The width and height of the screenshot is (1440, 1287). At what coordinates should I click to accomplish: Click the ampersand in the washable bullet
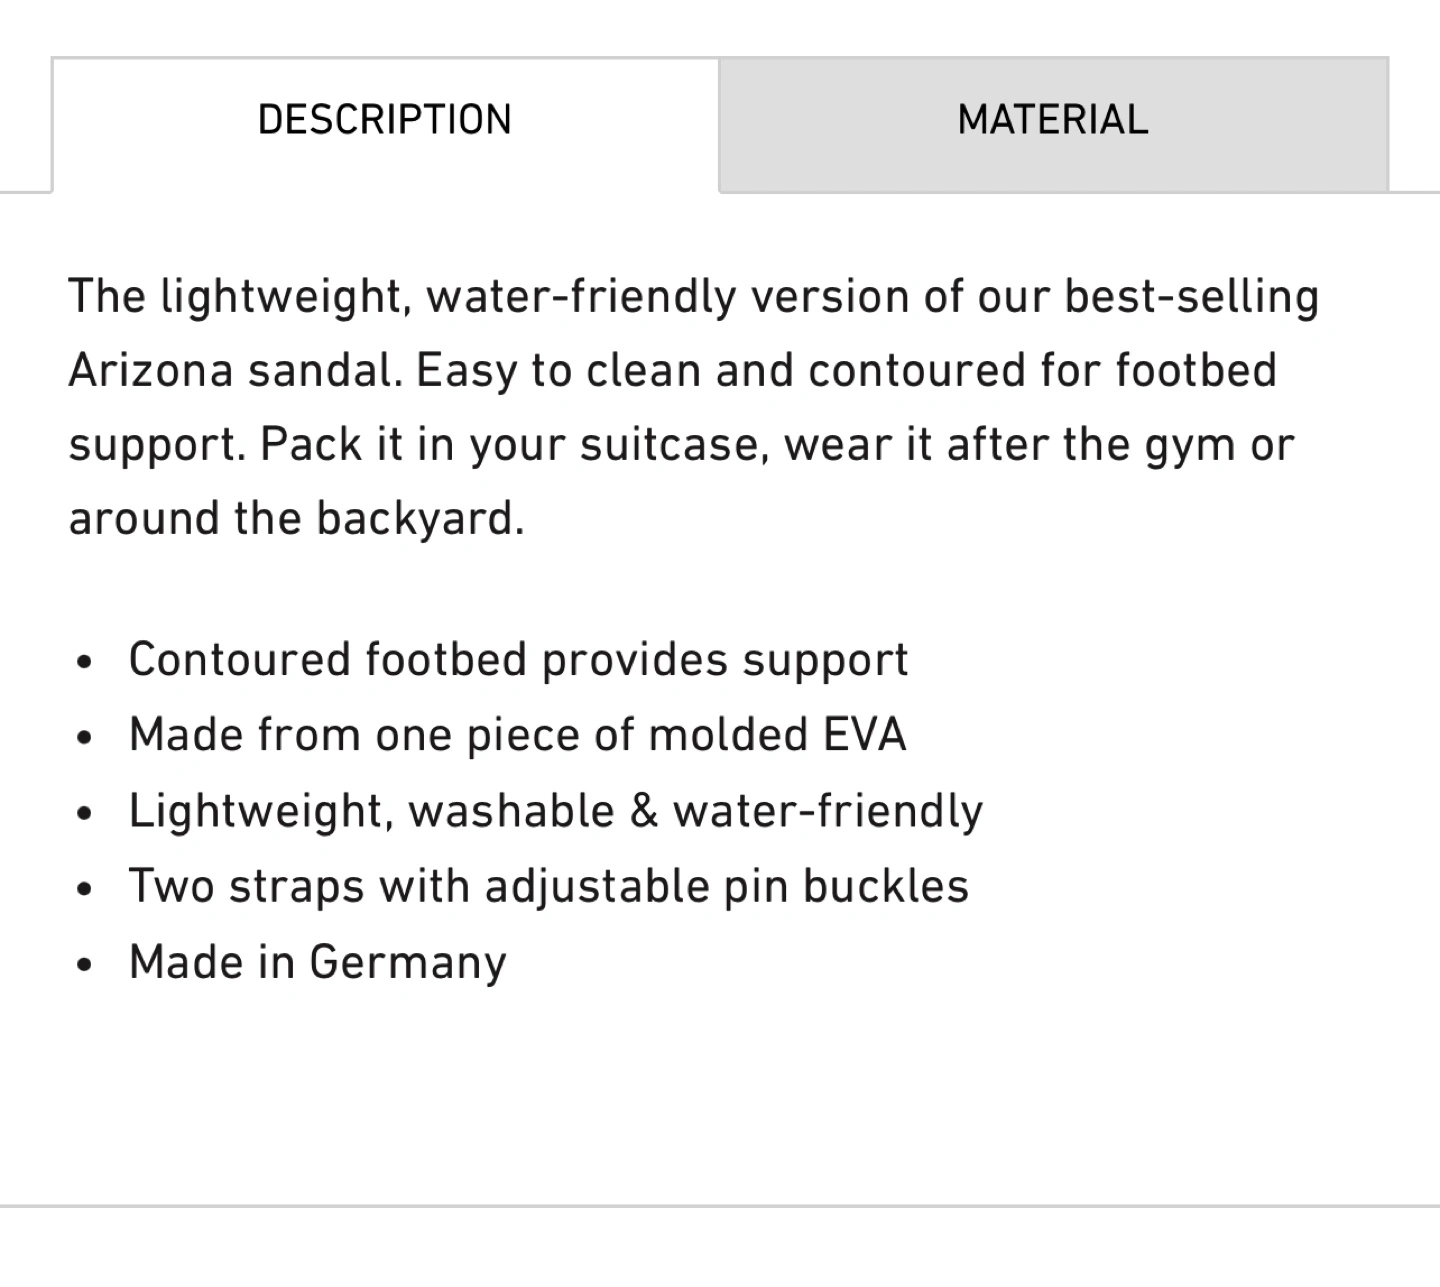644,811
